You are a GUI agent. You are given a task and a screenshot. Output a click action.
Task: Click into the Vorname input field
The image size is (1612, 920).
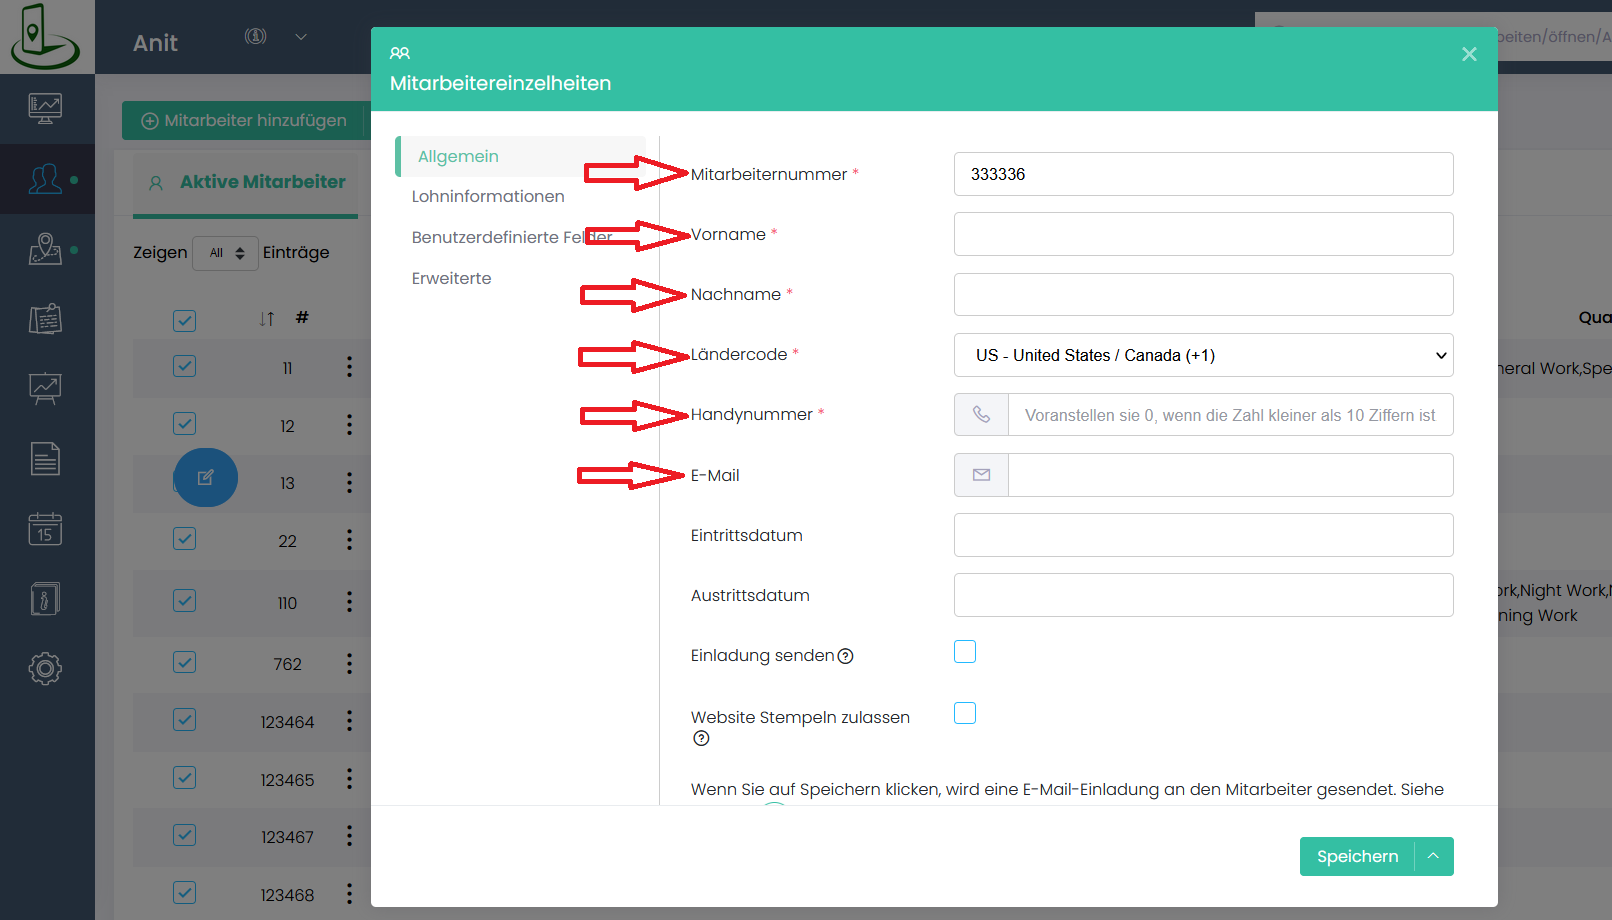(x=1203, y=234)
